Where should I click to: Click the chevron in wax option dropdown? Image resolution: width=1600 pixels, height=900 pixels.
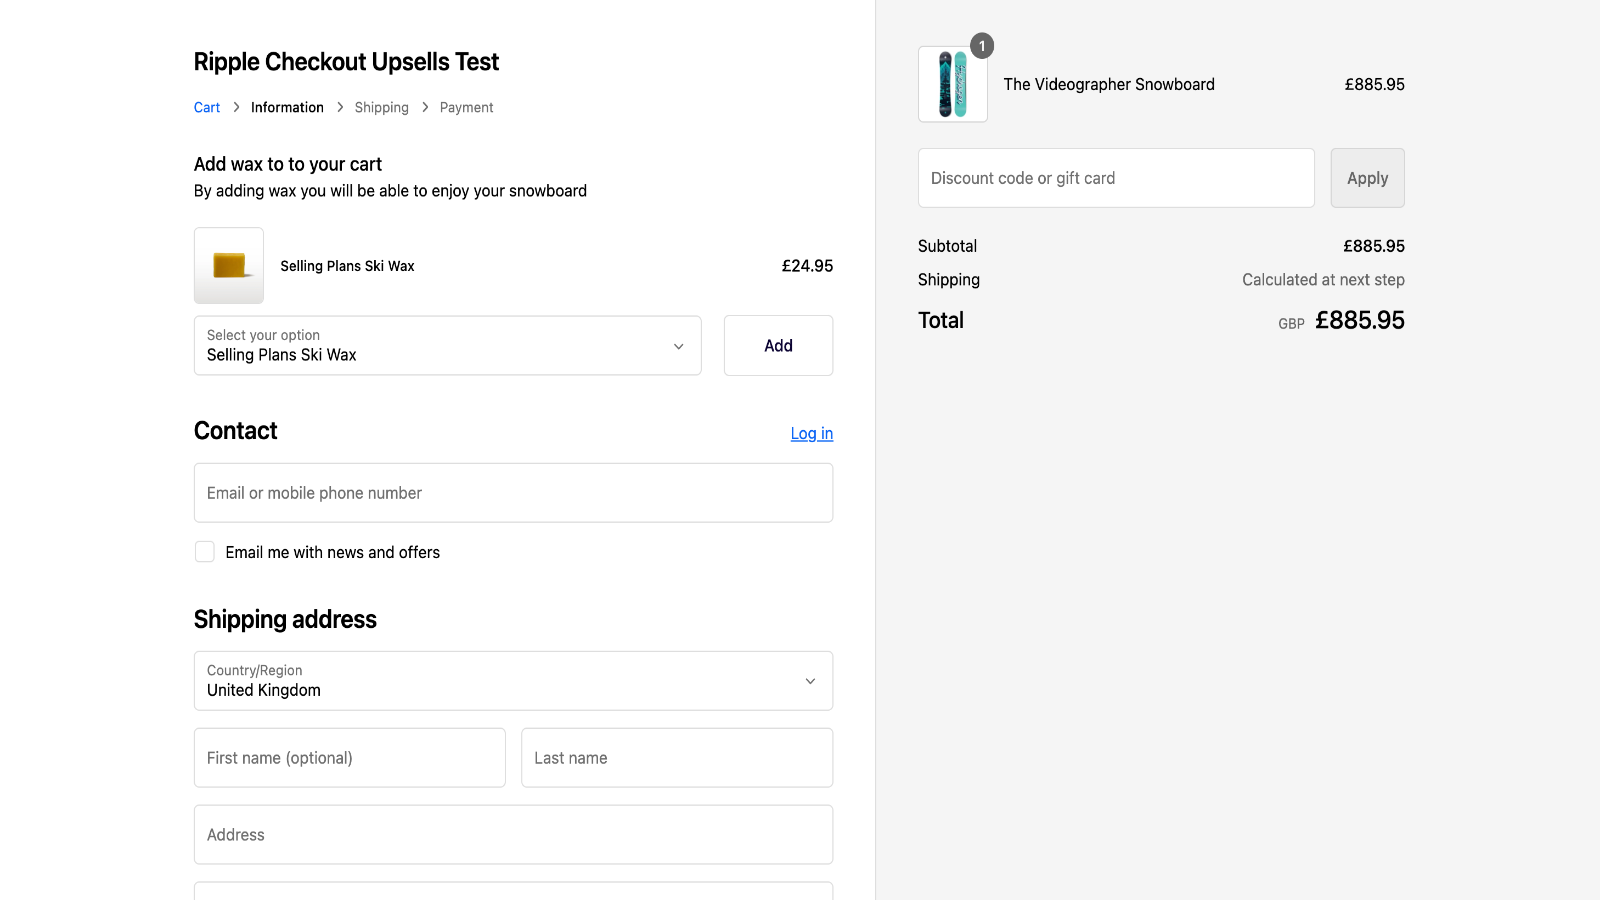(x=678, y=346)
